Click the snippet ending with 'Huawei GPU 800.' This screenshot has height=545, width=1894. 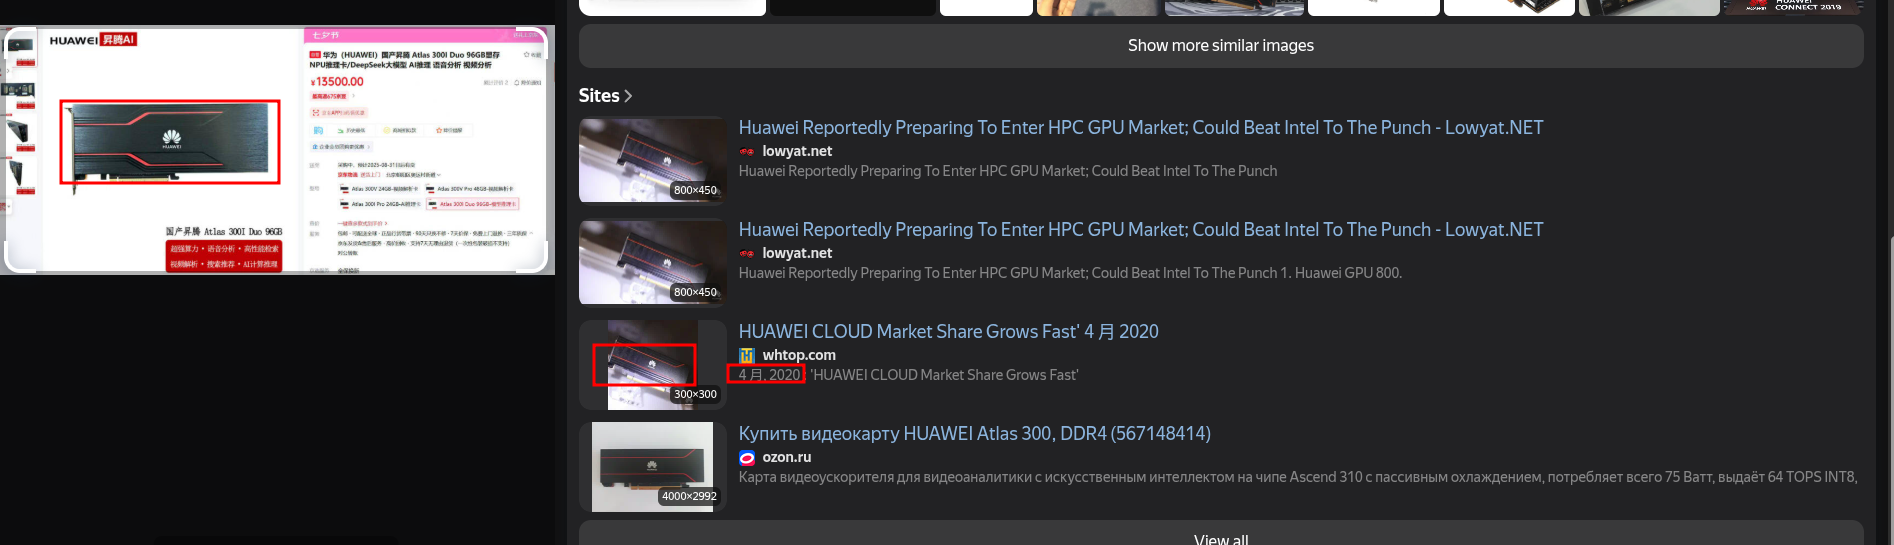(1070, 273)
